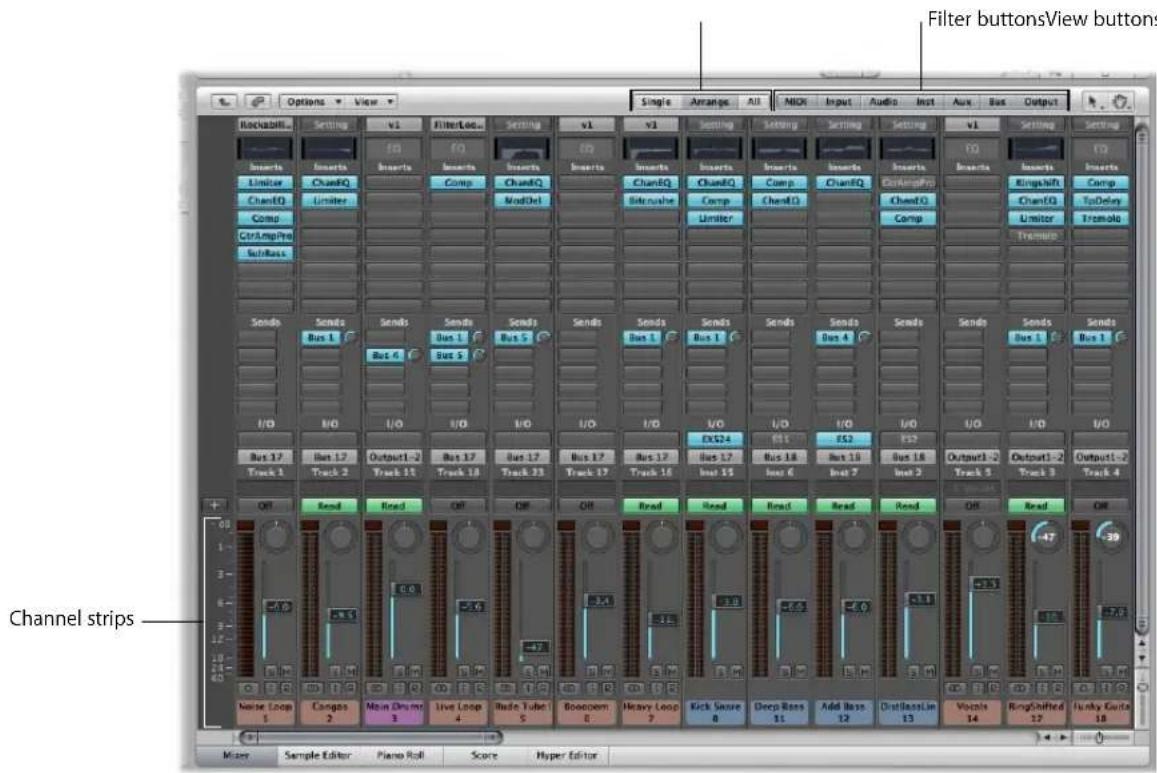Mute the Vocals channel strip
The height and width of the screenshot is (773, 1157).
pyautogui.click(x=992, y=671)
